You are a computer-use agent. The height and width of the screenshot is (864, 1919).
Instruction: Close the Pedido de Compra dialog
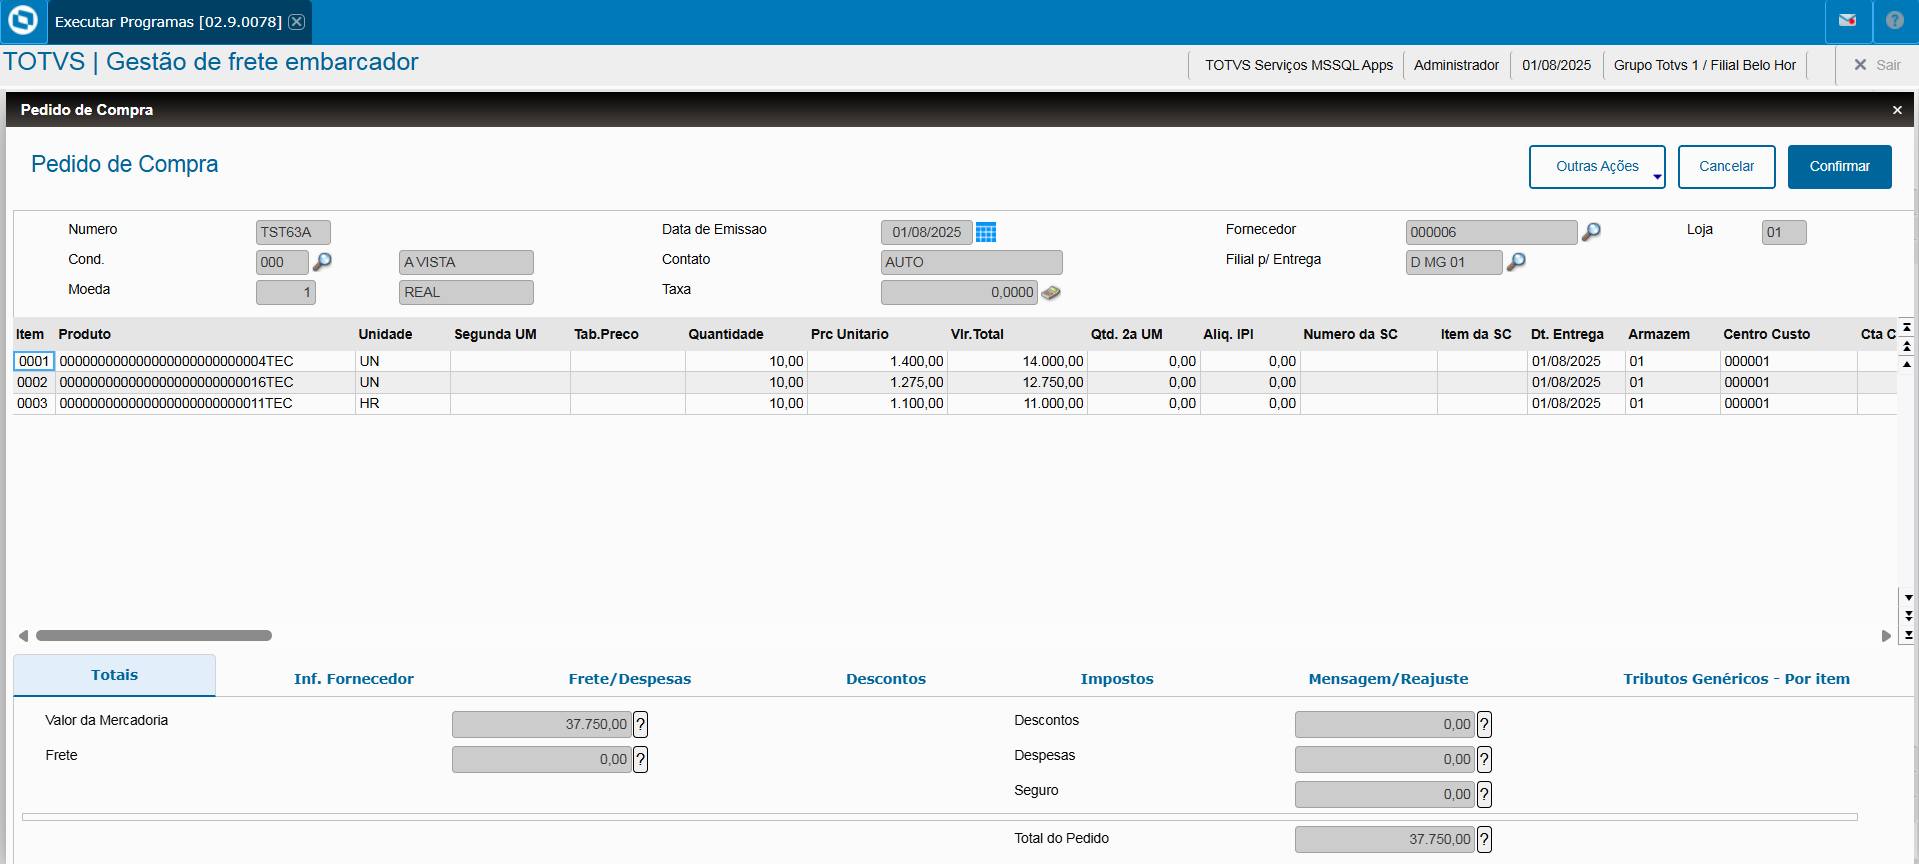coord(1897,110)
